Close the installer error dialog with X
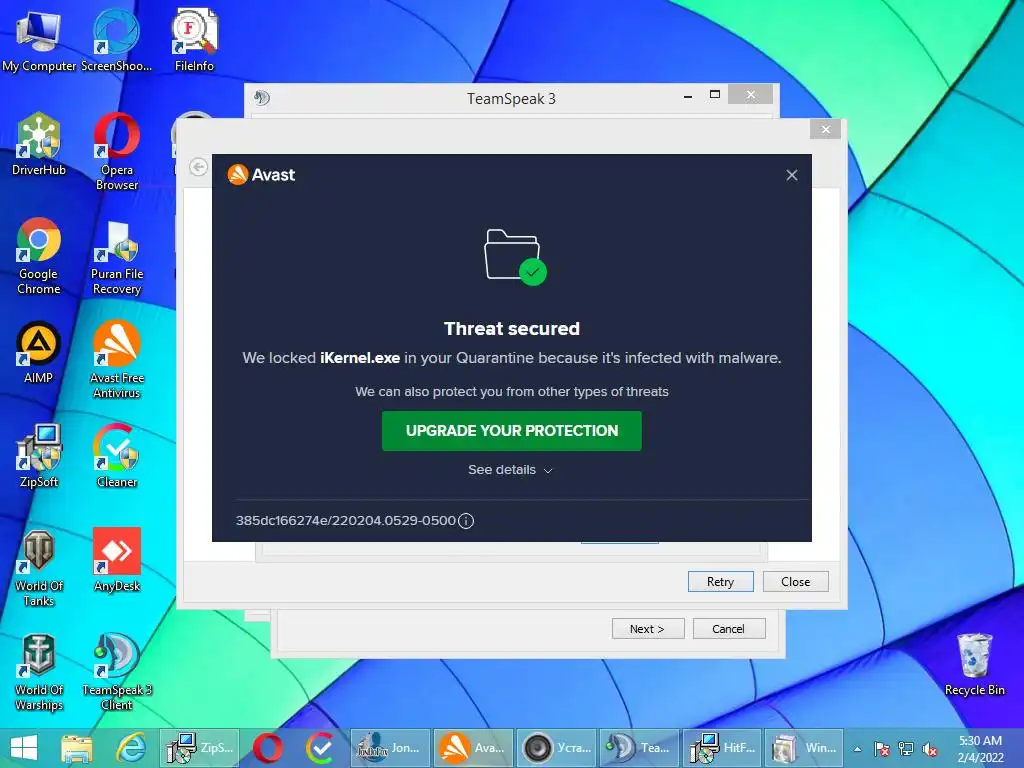Image resolution: width=1024 pixels, height=768 pixels. click(x=825, y=129)
